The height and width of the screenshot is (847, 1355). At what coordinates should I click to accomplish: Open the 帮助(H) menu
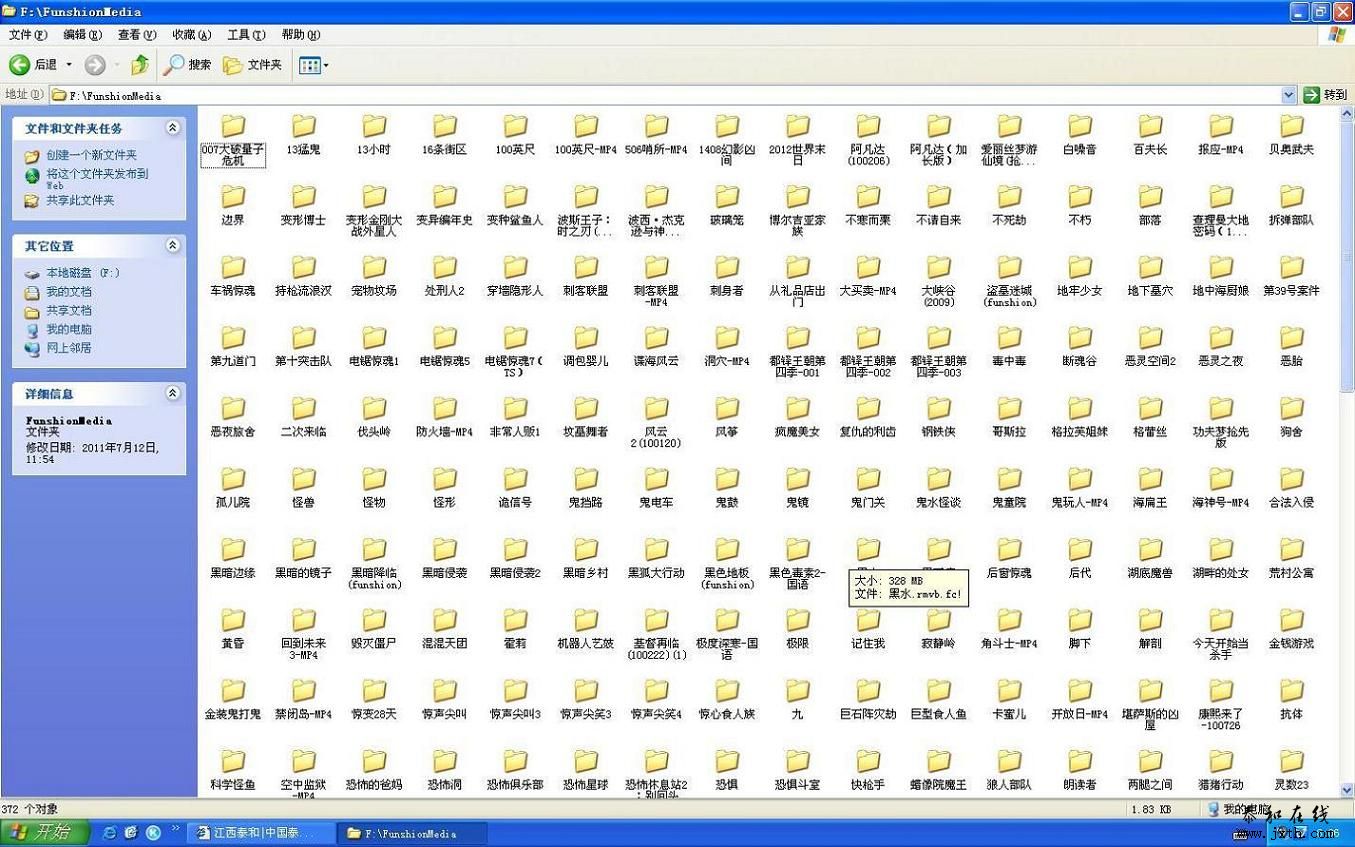pyautogui.click(x=300, y=34)
